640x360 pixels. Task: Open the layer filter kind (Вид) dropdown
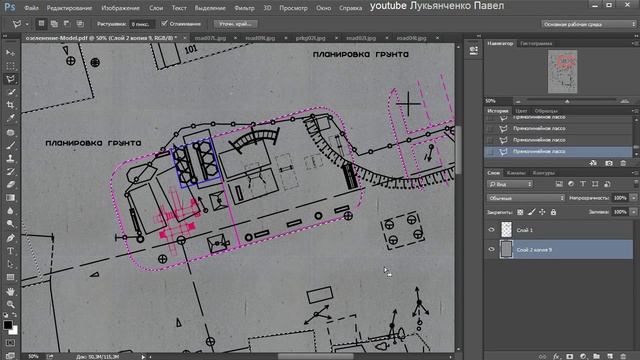pos(510,184)
